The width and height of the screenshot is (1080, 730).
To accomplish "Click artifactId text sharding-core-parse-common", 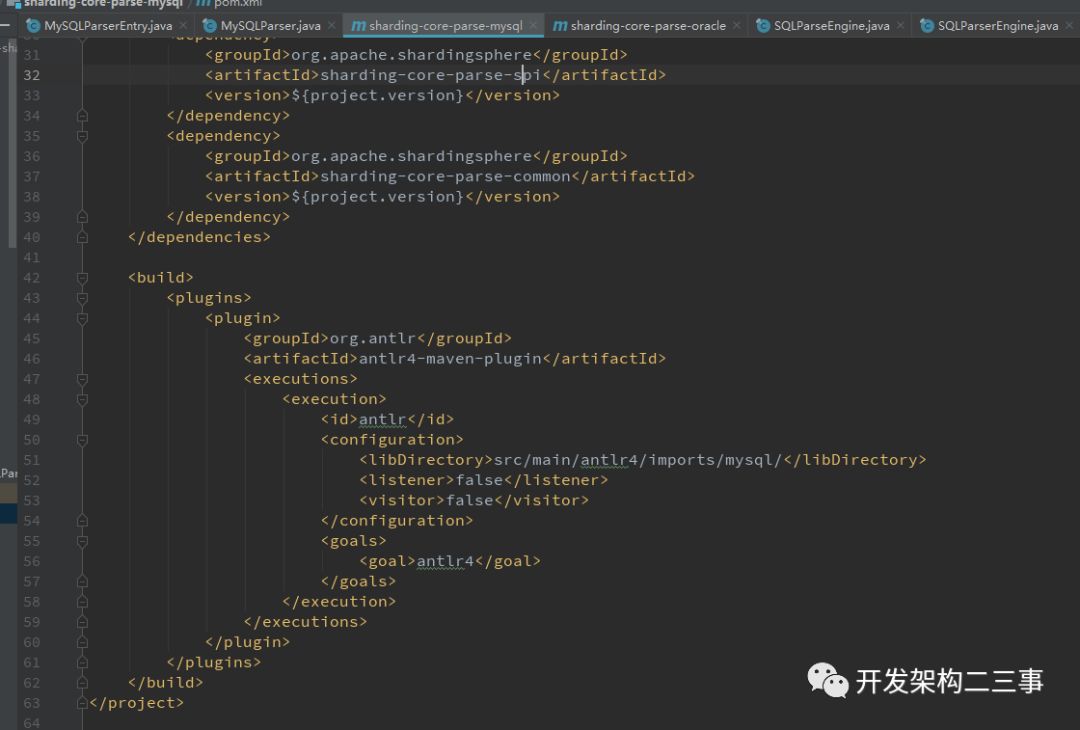I will click(x=446, y=176).
